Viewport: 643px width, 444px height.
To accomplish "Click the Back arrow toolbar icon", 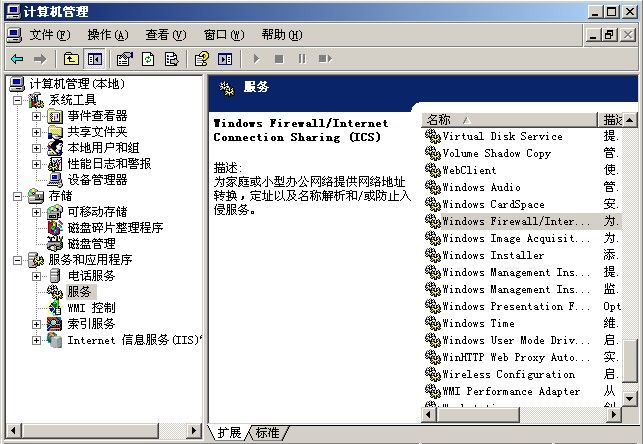I will (16, 59).
